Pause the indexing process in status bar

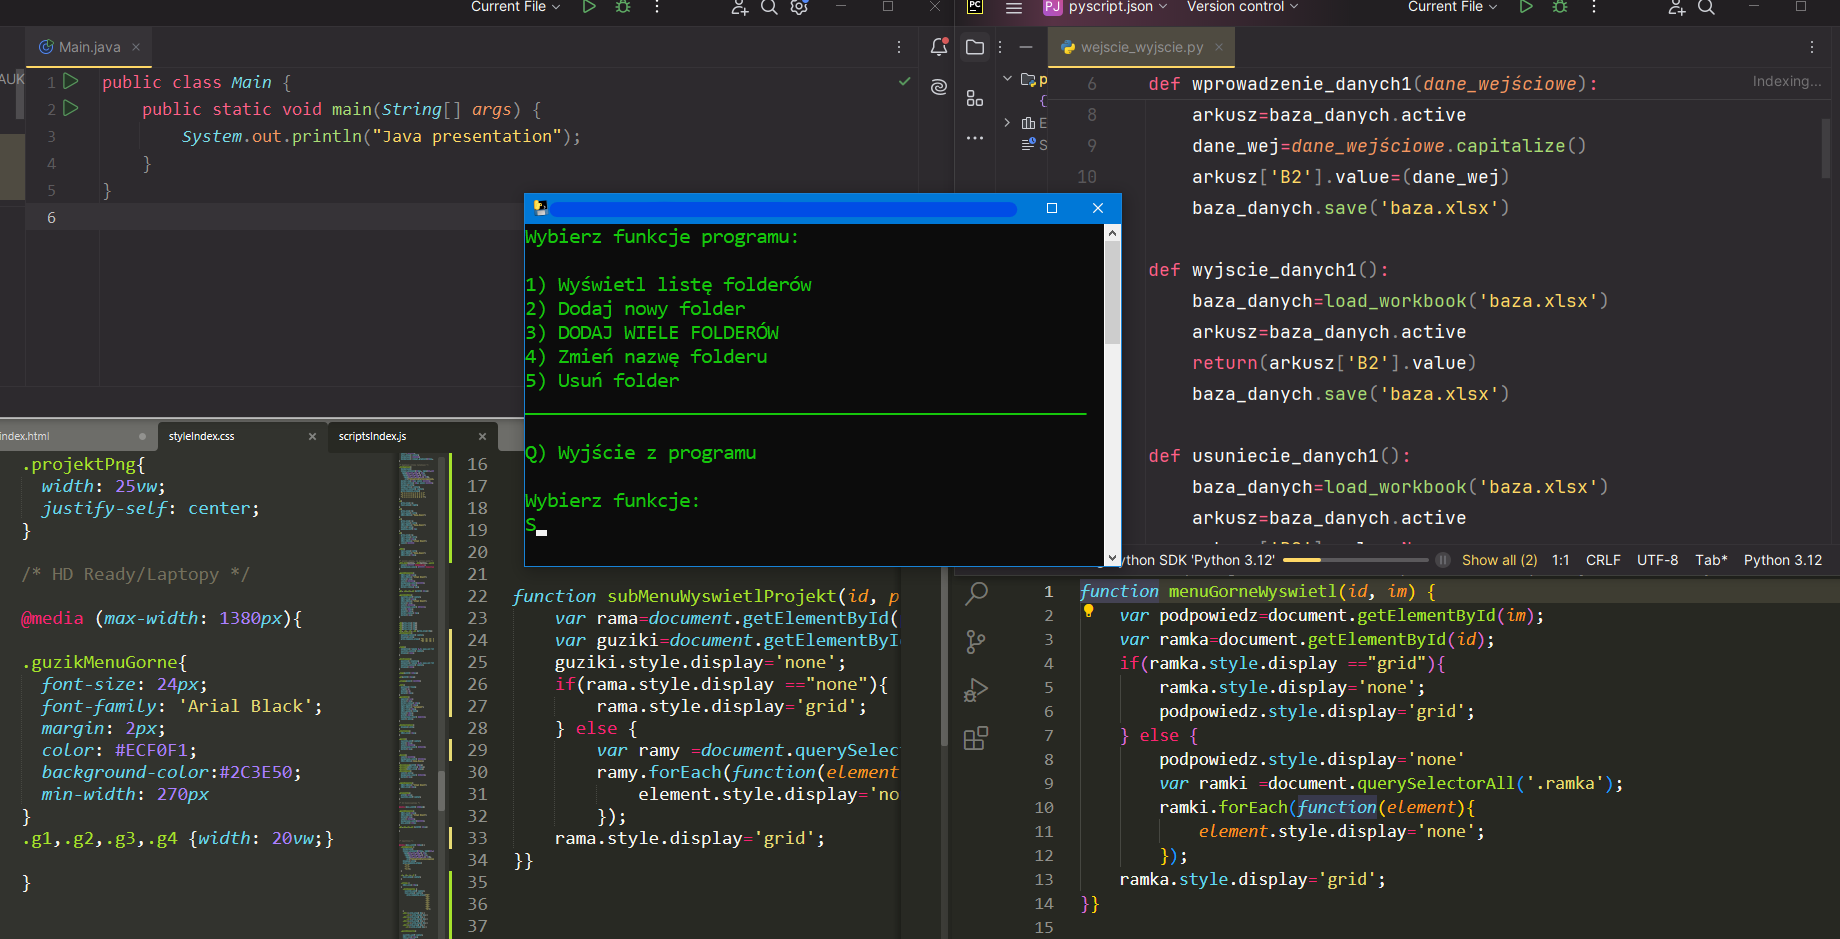point(1442,560)
